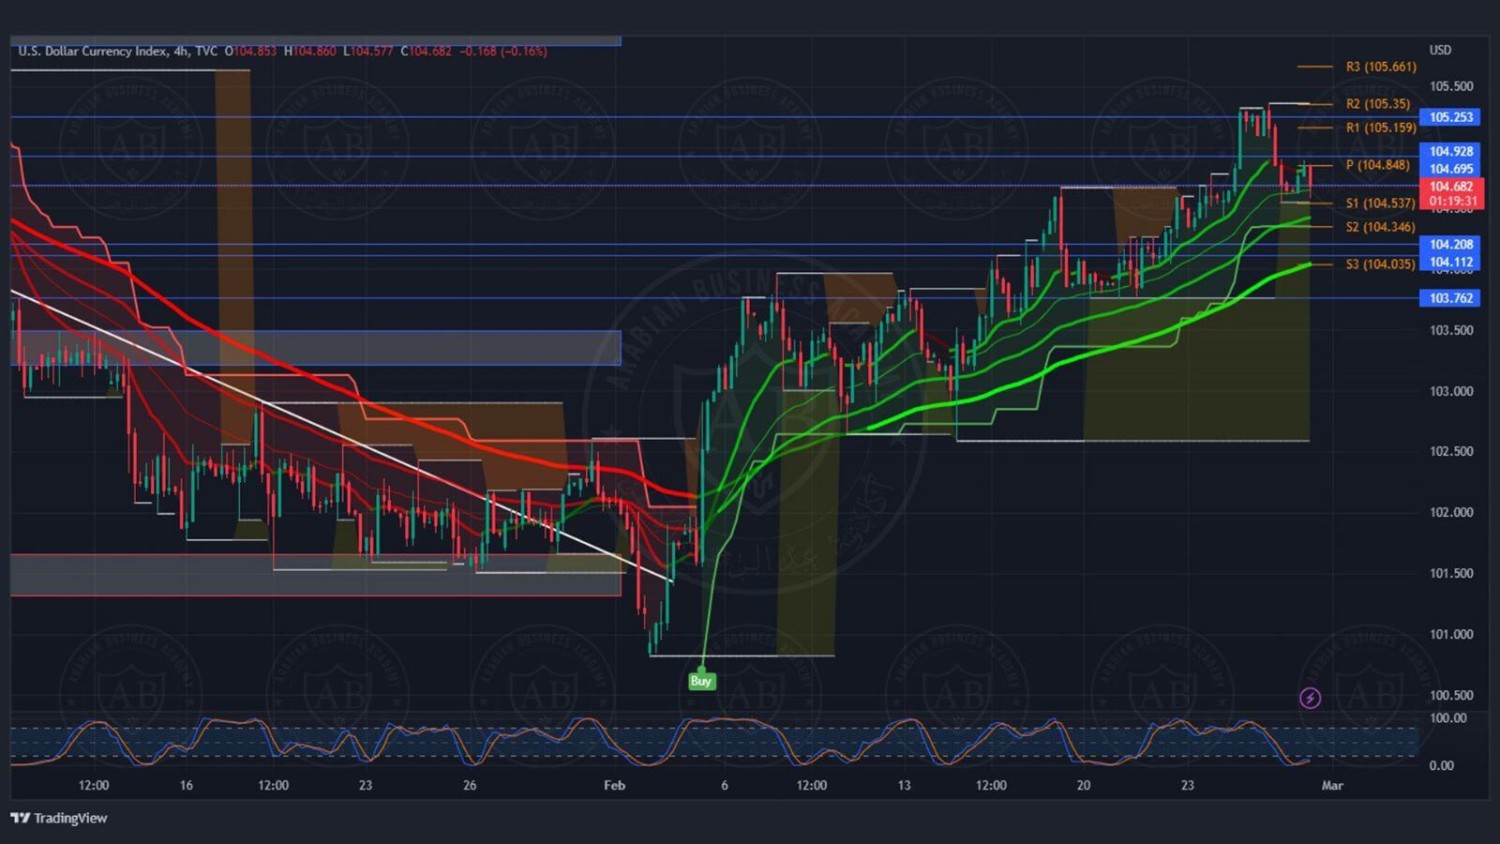
Task: Click the USD currency label
Action: pyautogui.click(x=1440, y=50)
